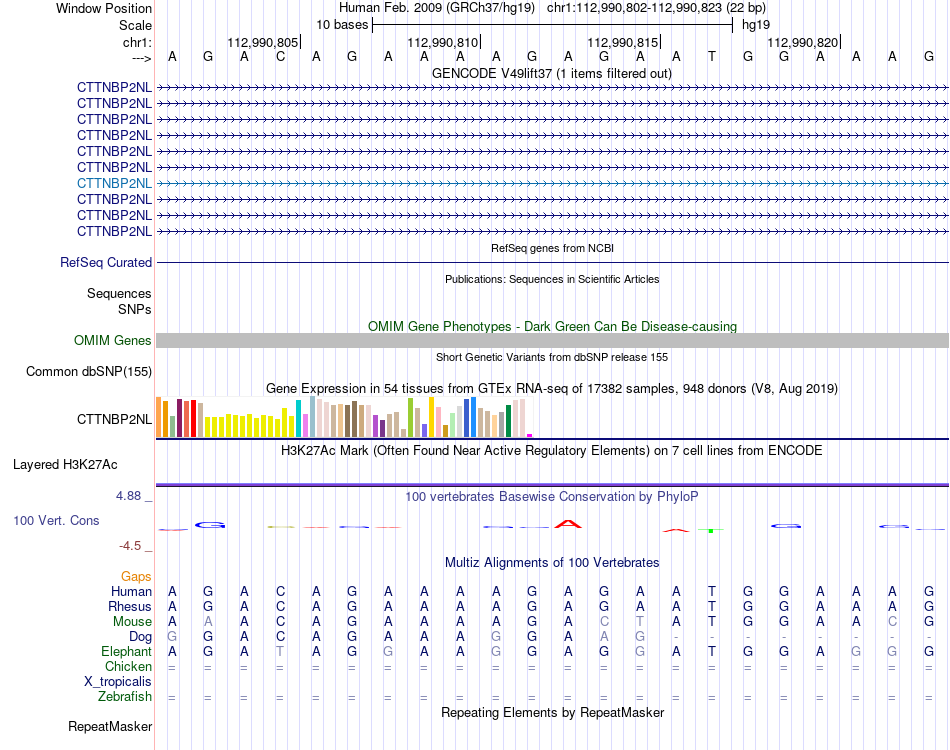The height and width of the screenshot is (750, 950).
Task: Click the dark green GTEx expression bar
Action: pyautogui.click(x=508, y=420)
